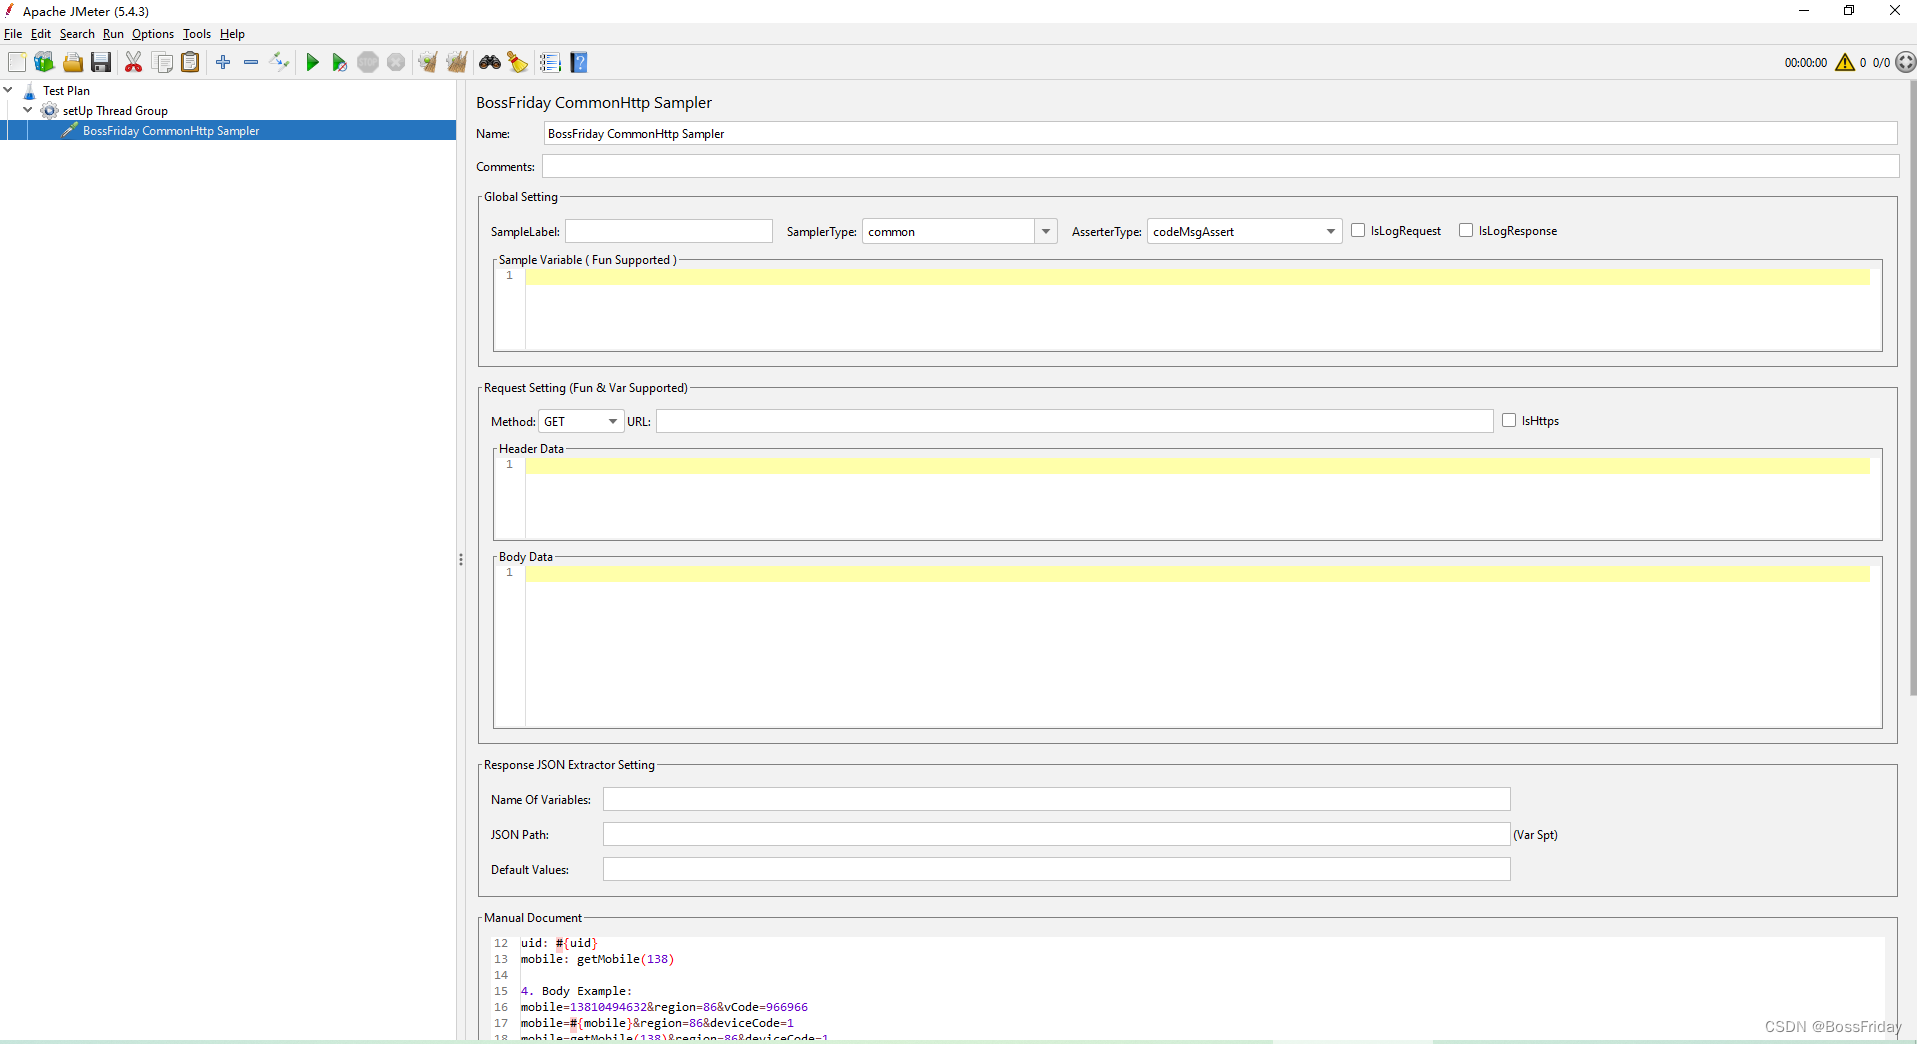1917x1044 pixels.
Task: Click the Reset search icon
Action: click(x=518, y=62)
